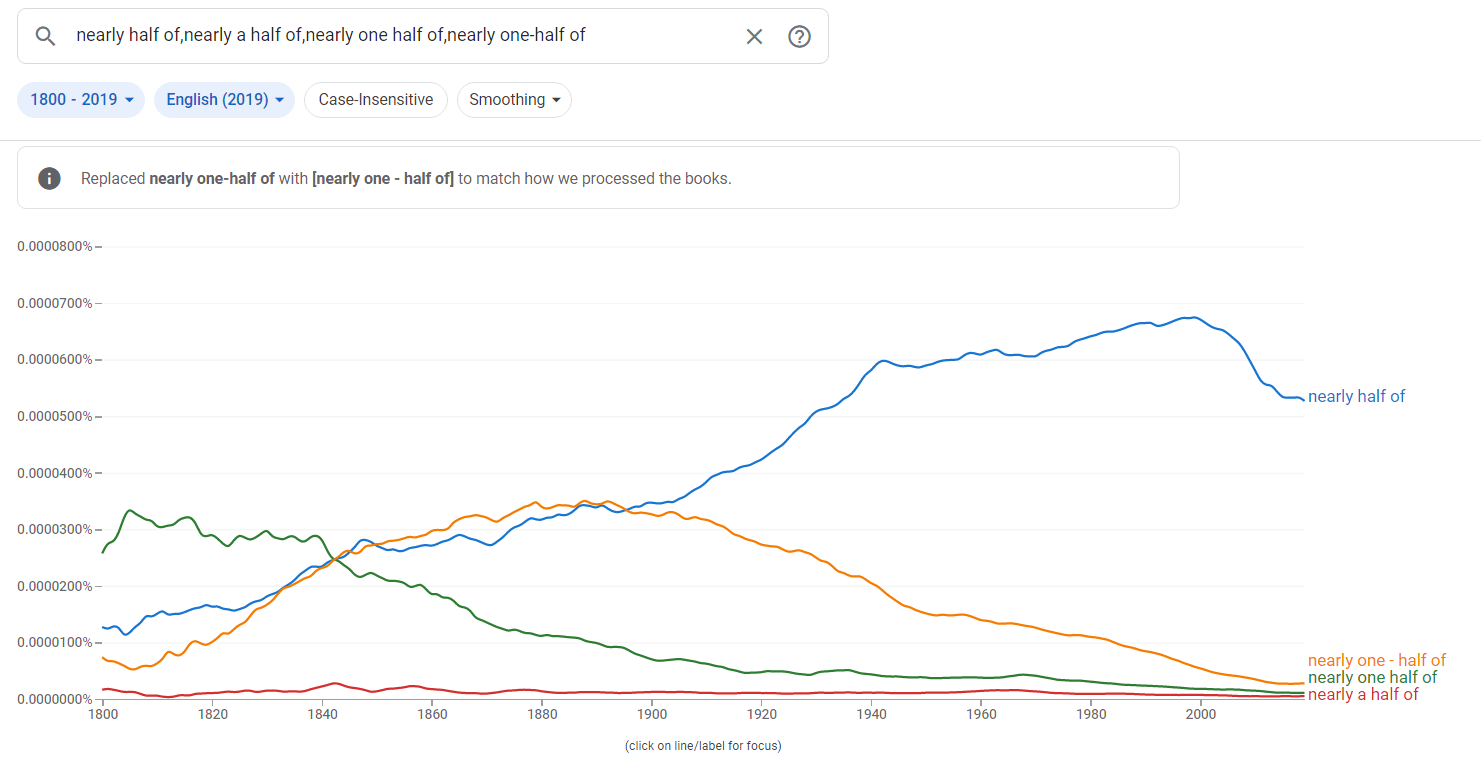Select the 'nearly one - half of' label
This screenshot has height=759, width=1481.
[x=1377, y=660]
